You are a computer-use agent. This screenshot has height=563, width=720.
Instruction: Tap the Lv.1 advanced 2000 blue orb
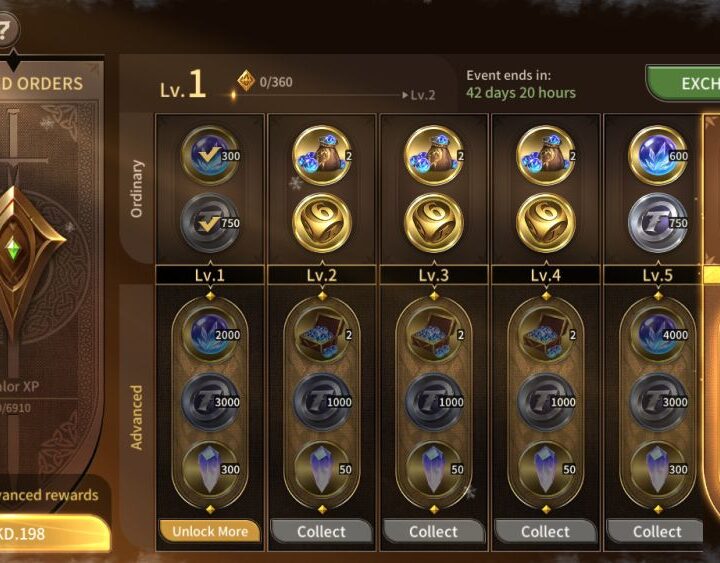pos(210,335)
